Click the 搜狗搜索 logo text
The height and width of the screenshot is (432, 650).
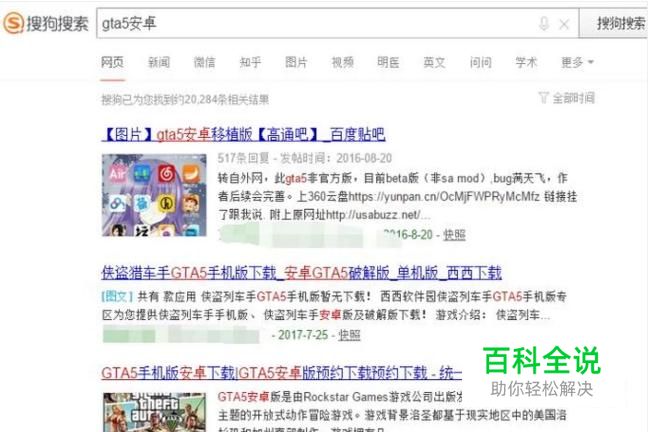click(57, 23)
